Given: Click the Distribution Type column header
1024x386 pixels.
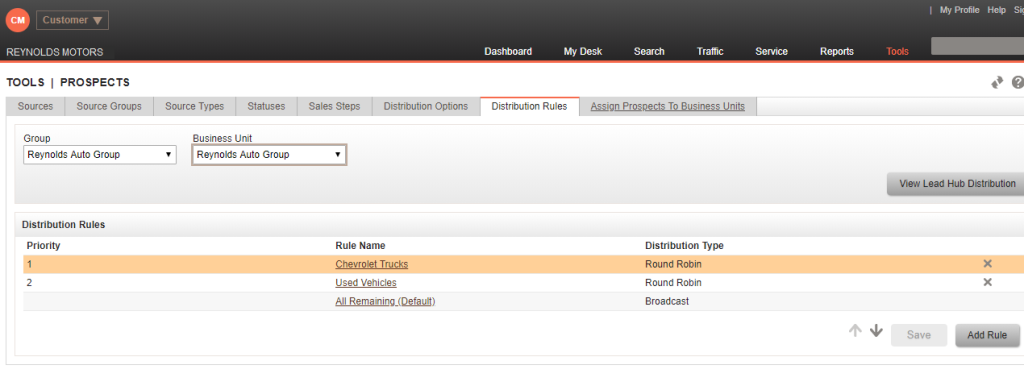Looking at the screenshot, I should coord(684,246).
